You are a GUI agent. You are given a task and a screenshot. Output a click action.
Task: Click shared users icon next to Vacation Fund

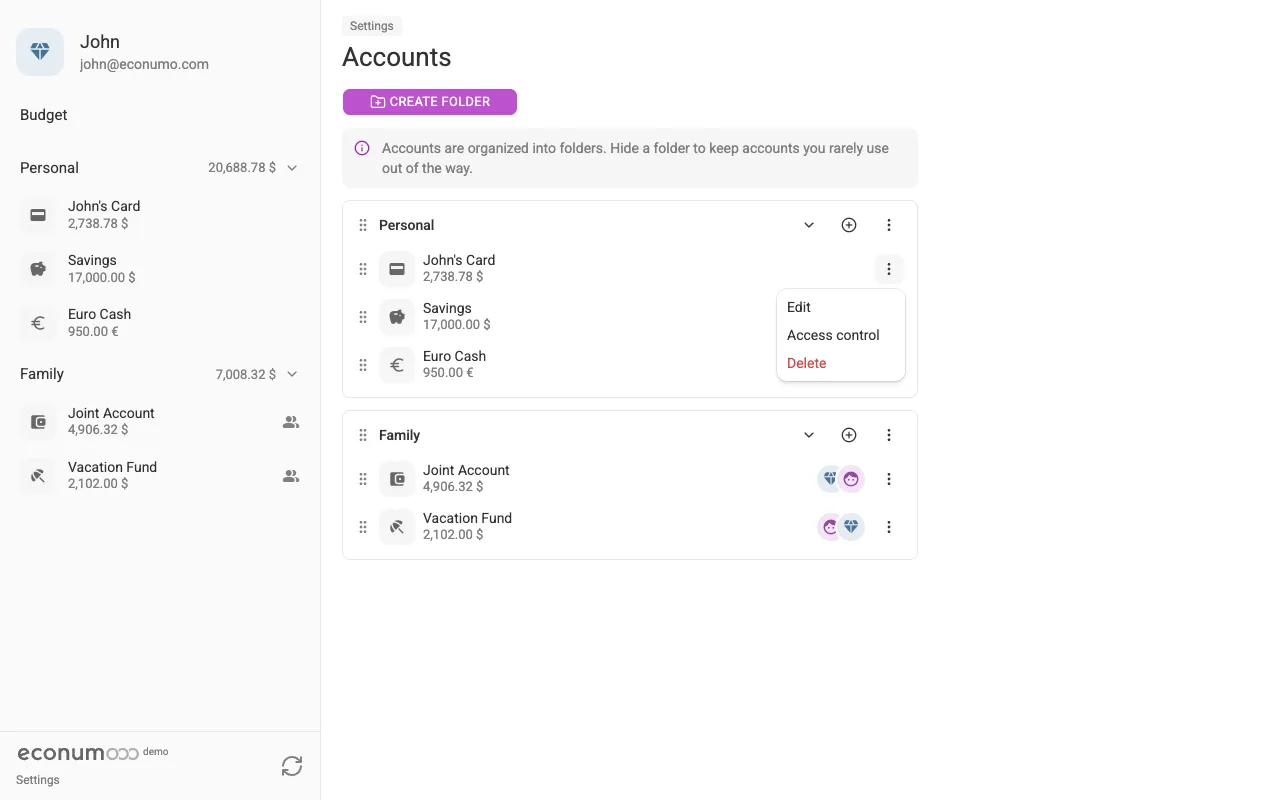[x=291, y=476]
